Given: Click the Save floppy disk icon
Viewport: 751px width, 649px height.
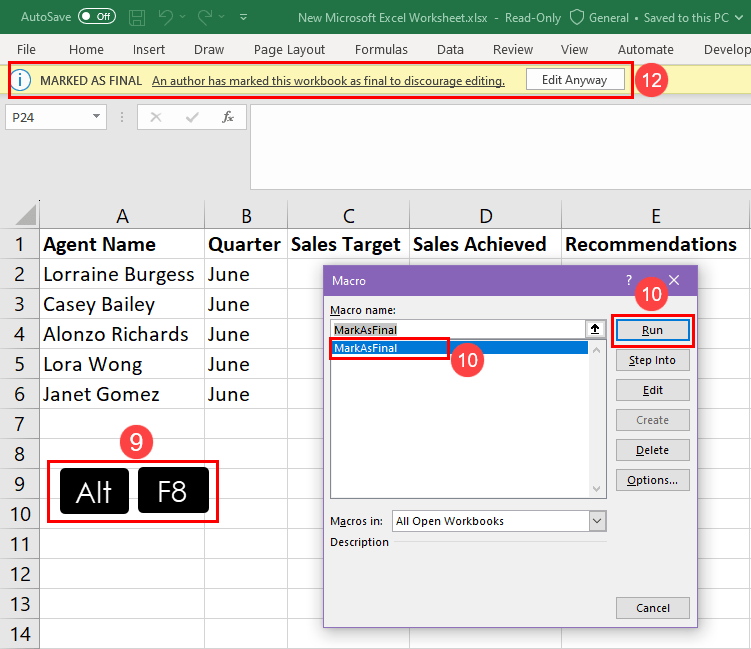Looking at the screenshot, I should (x=137, y=18).
